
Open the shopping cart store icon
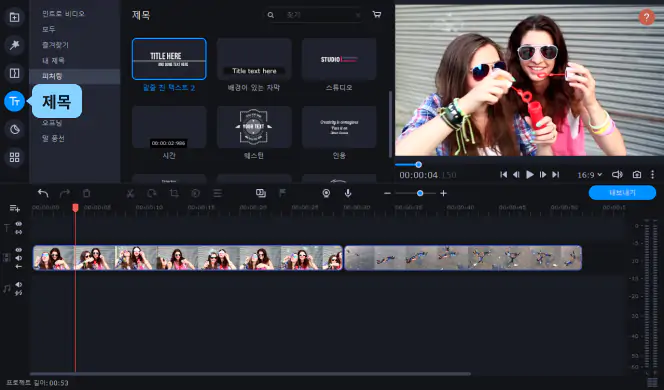tap(376, 15)
